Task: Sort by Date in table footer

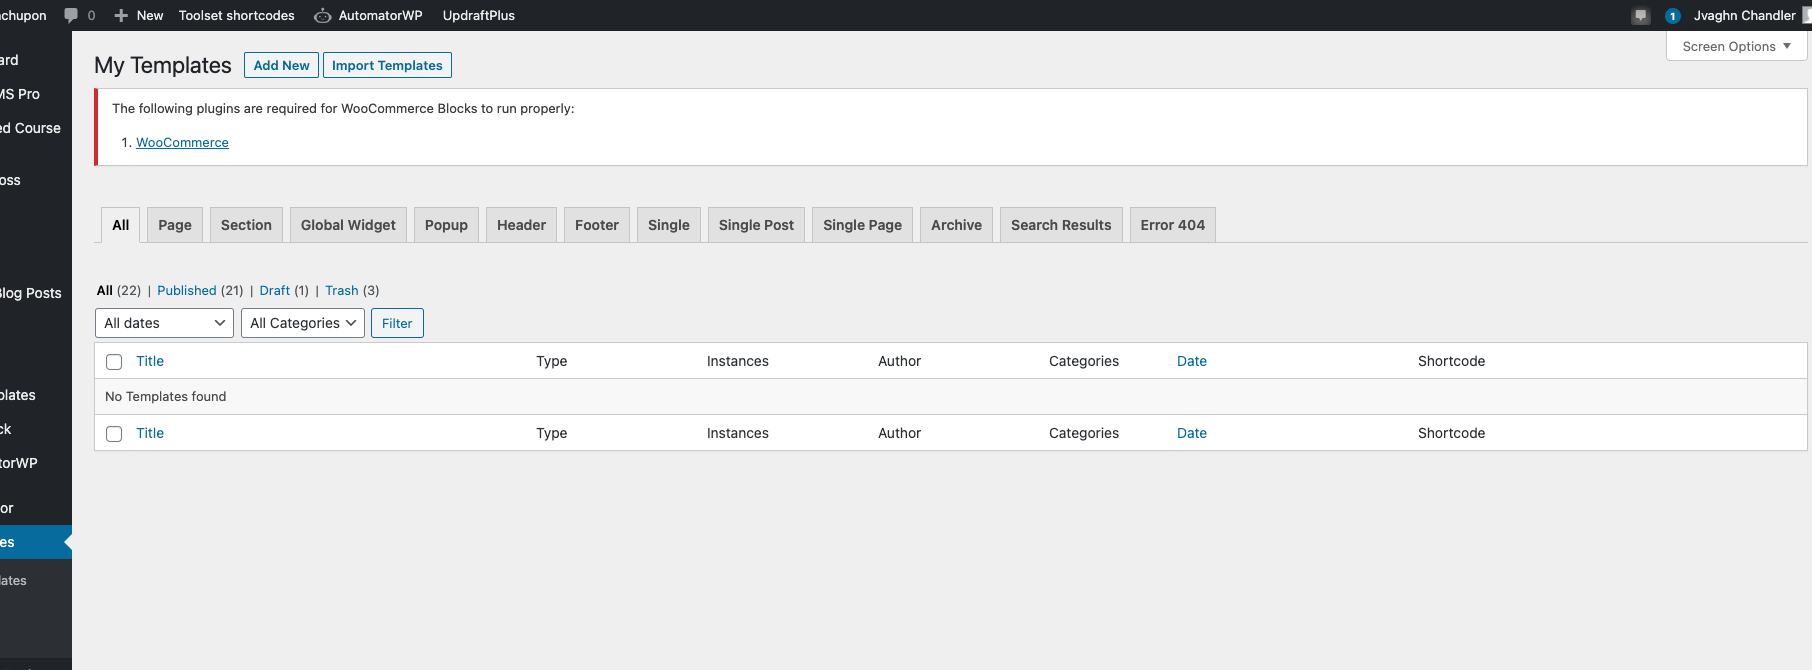Action: pos(1192,433)
